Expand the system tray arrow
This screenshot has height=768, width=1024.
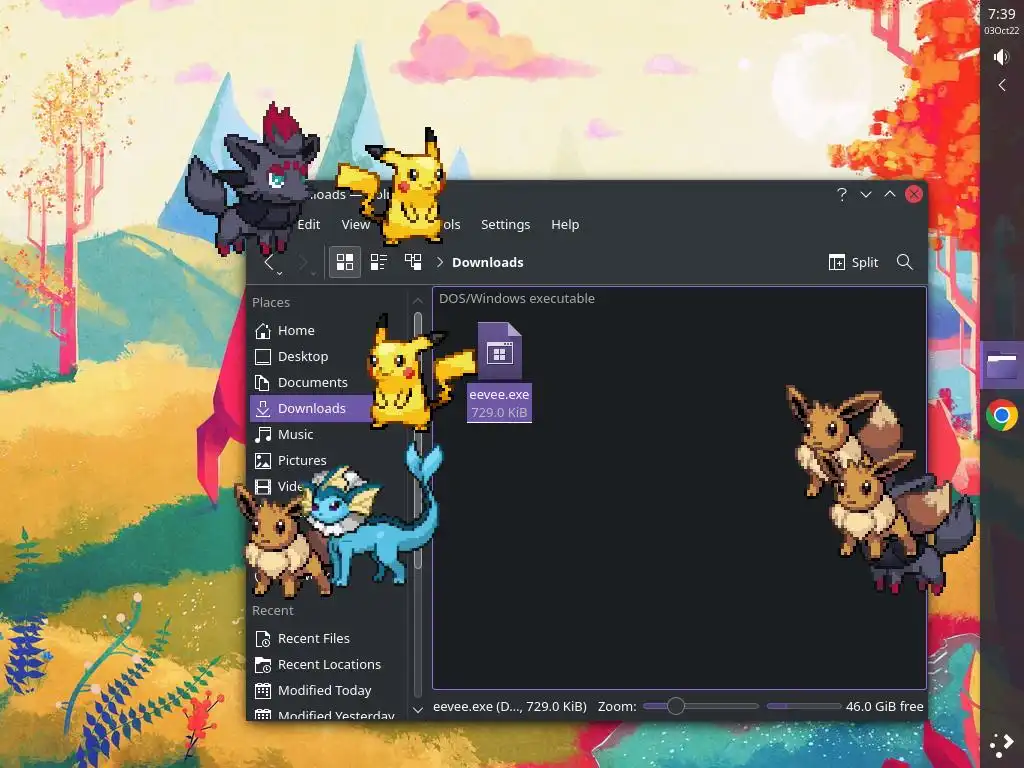click(x=1002, y=85)
